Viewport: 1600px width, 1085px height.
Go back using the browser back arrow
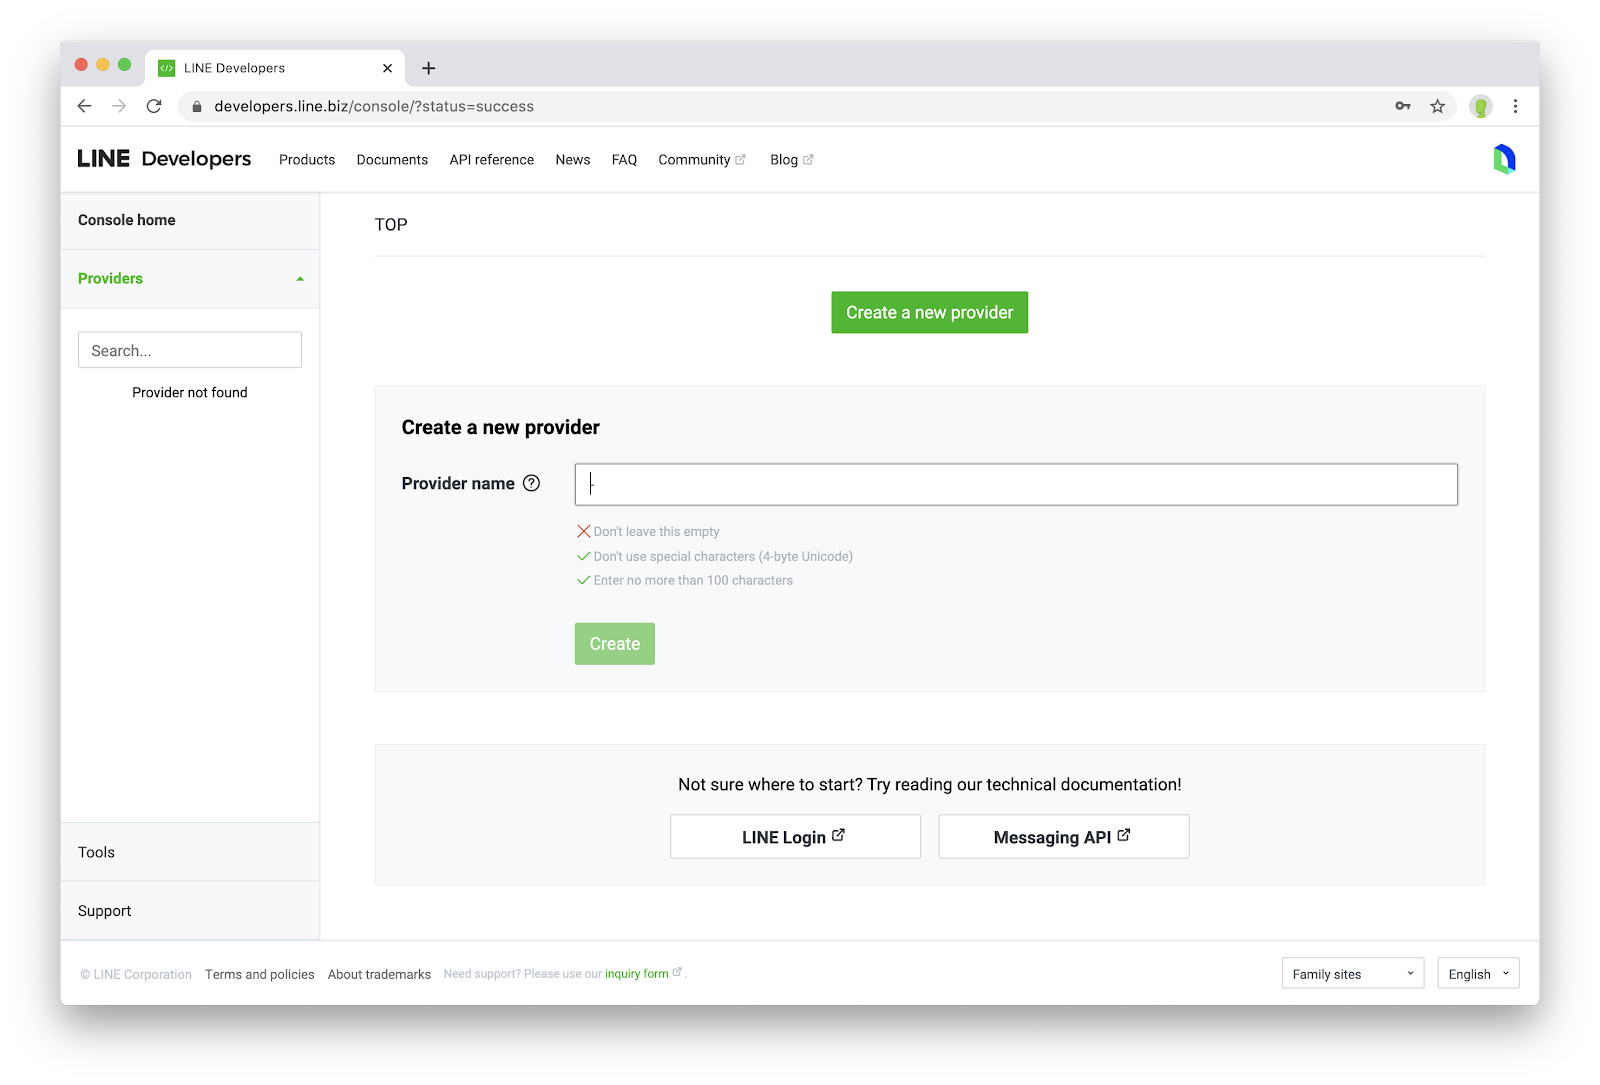click(85, 106)
